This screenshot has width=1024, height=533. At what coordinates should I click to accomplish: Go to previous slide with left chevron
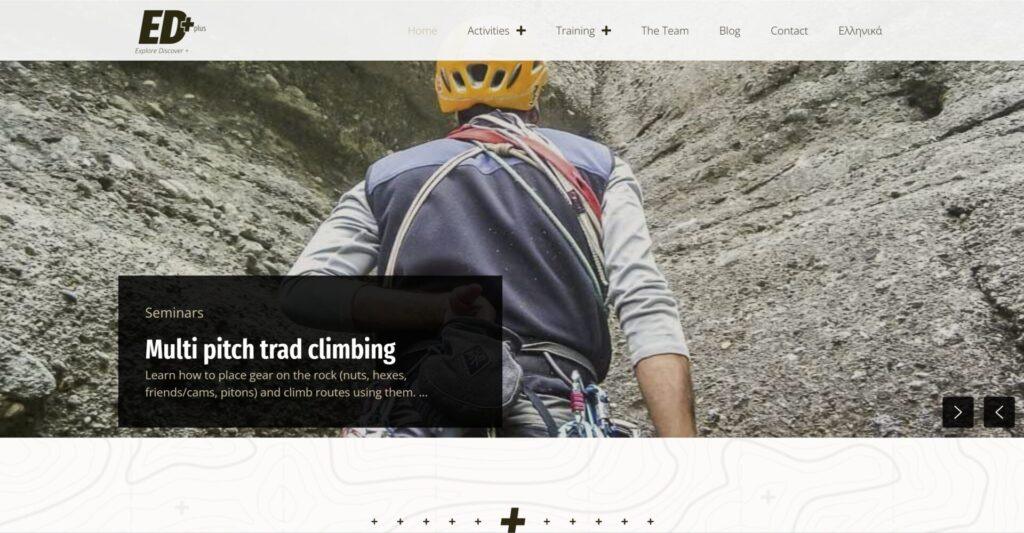(x=999, y=412)
